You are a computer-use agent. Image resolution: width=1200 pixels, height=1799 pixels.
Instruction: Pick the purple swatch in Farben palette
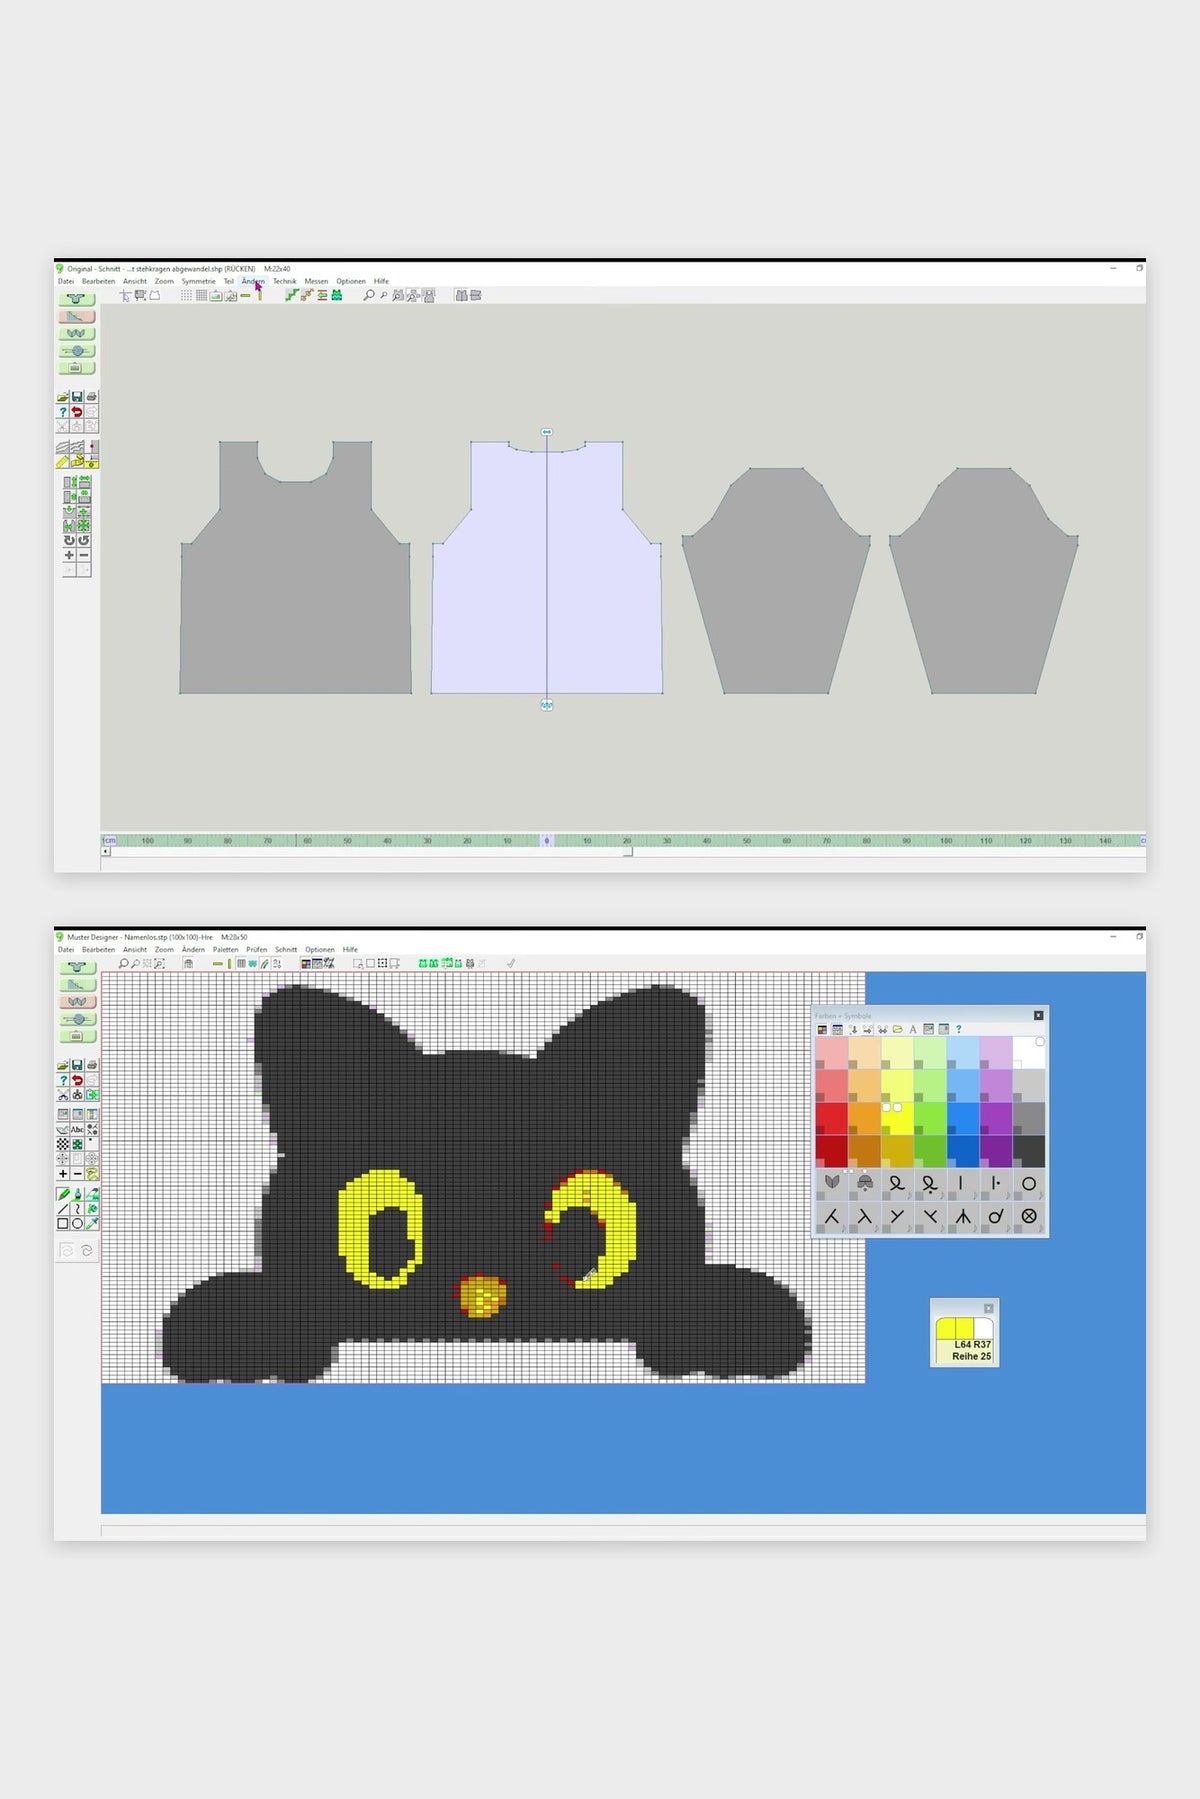[x=996, y=1119]
